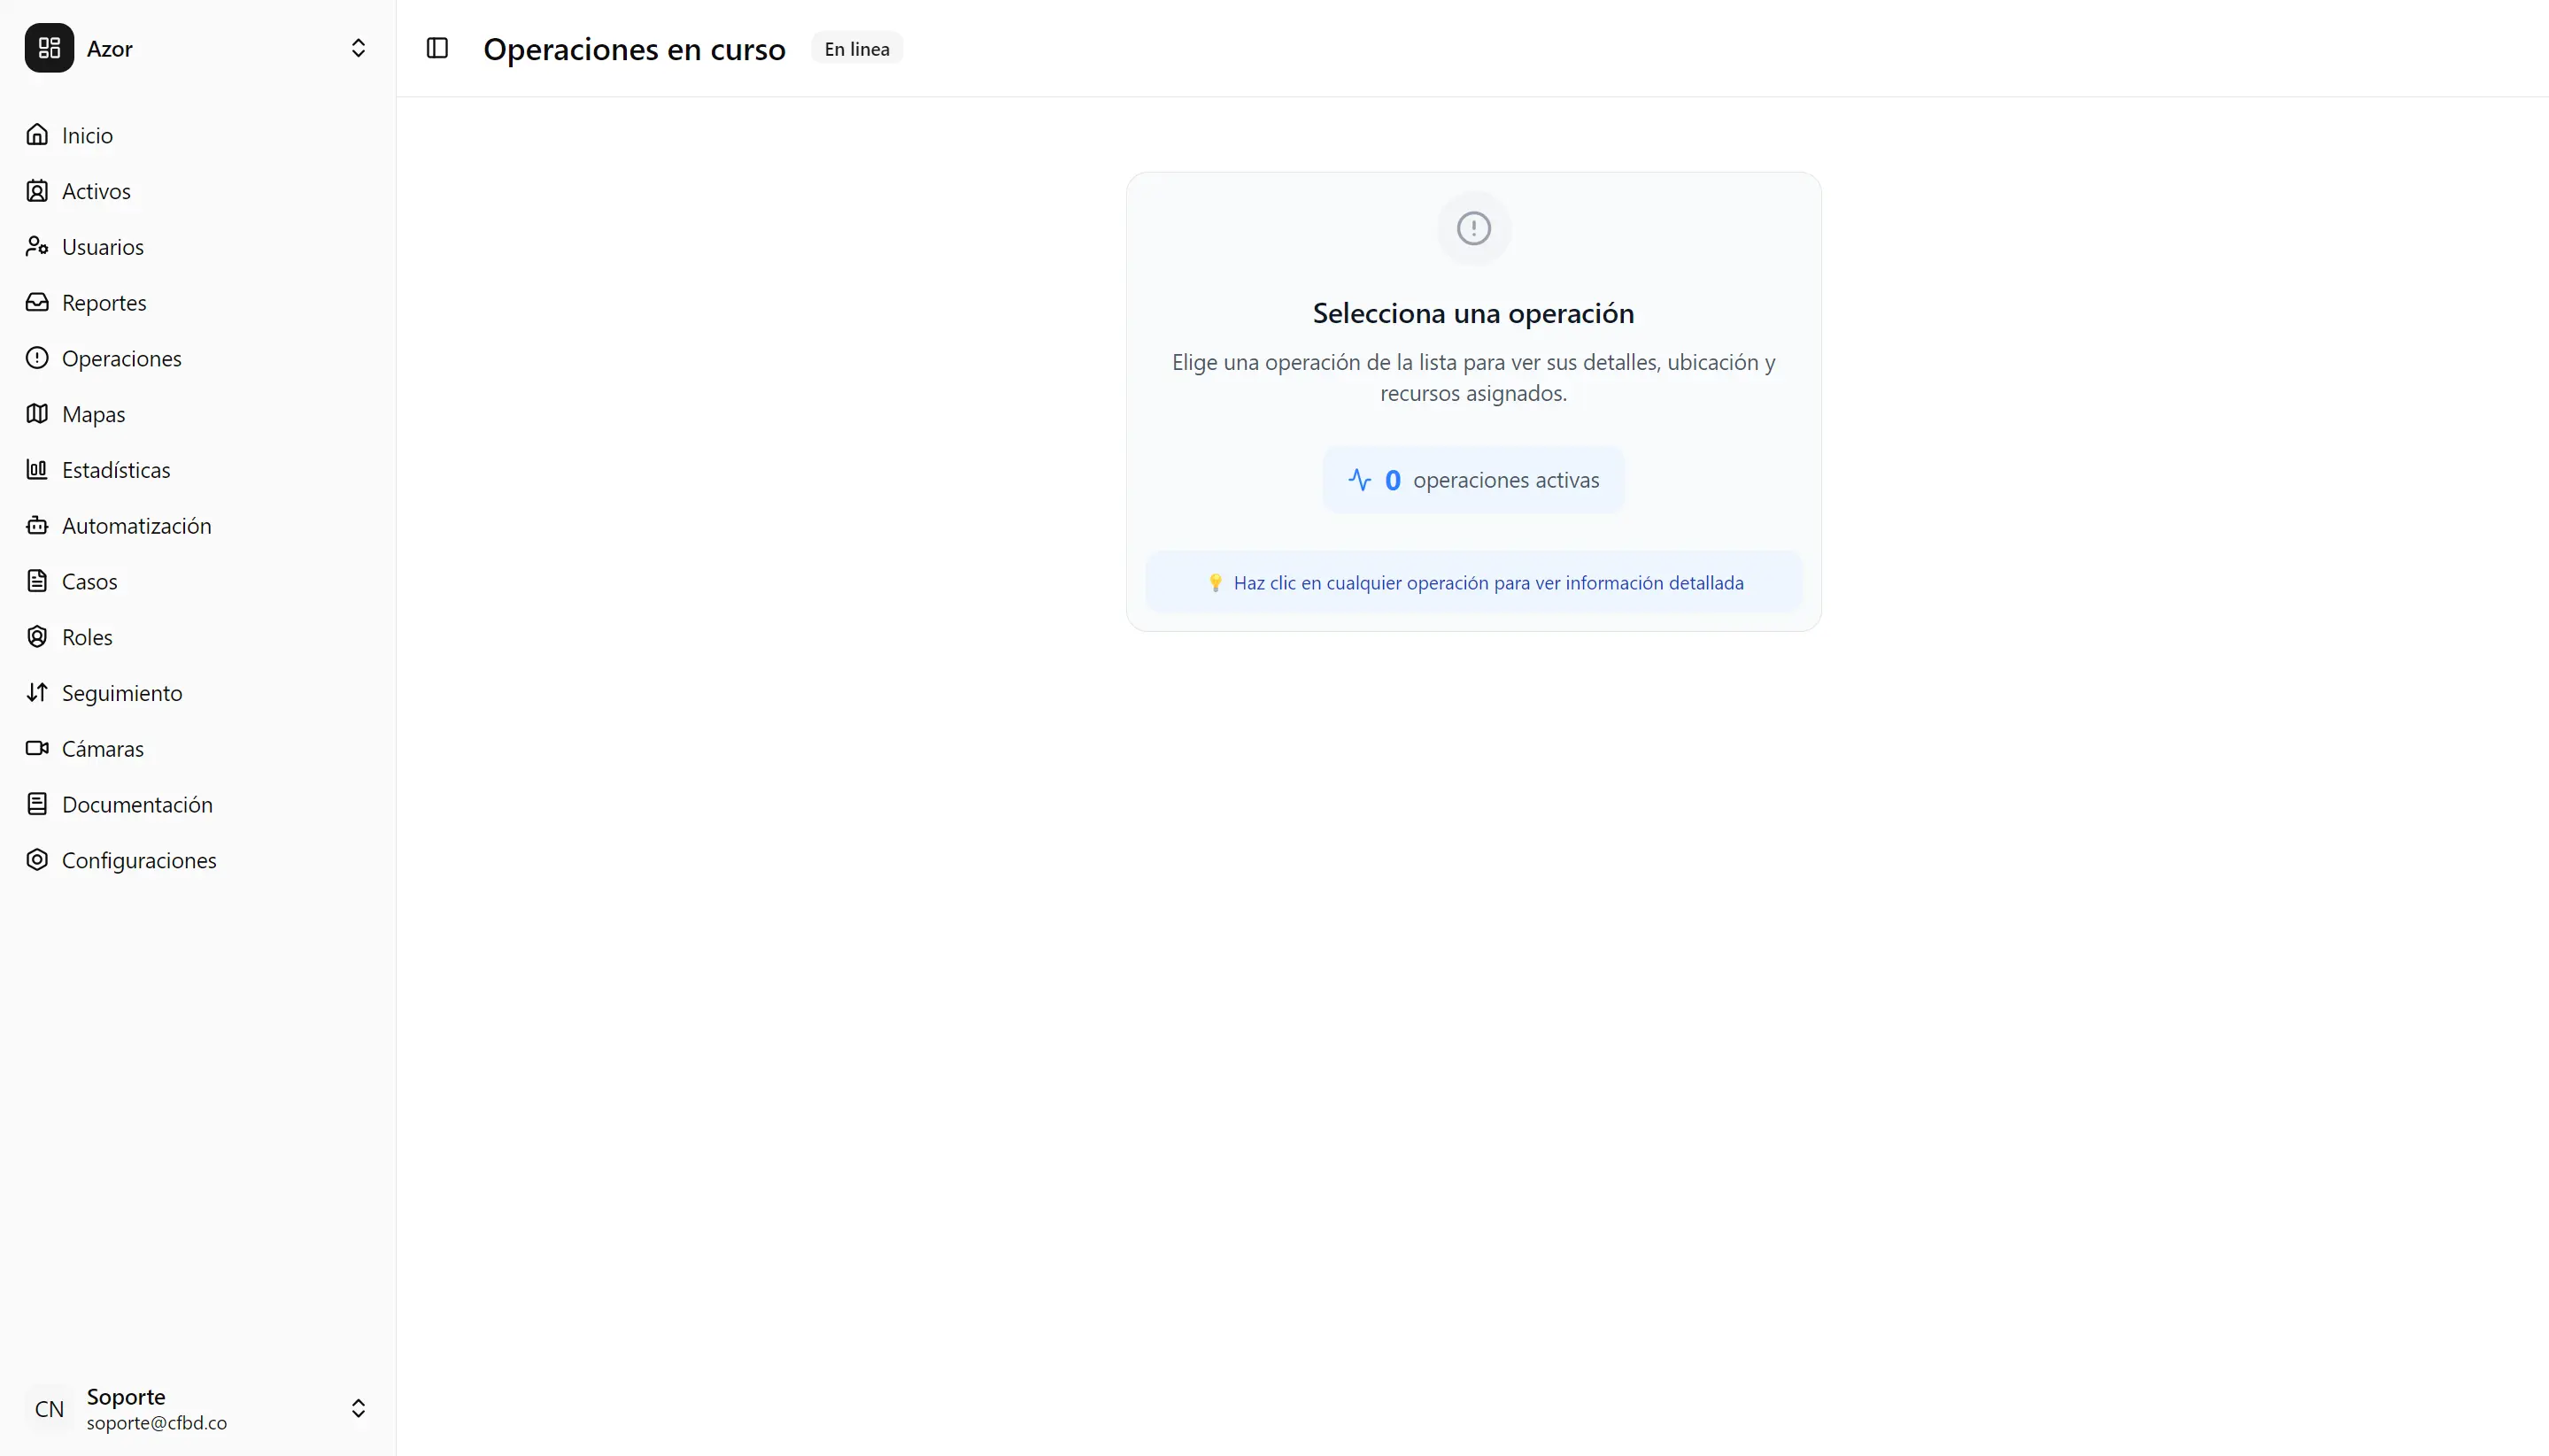Toggle the En línea status badge
Viewport: 2549px width, 1456px height.
pos(856,48)
